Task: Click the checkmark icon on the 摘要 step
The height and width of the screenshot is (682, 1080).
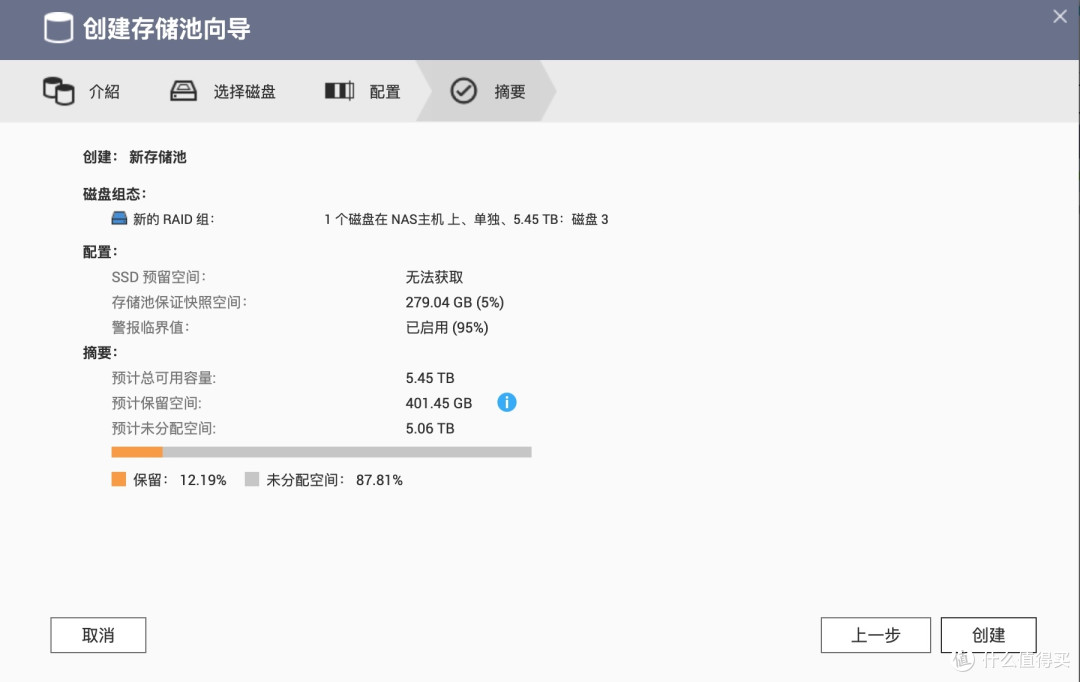Action: (x=464, y=90)
